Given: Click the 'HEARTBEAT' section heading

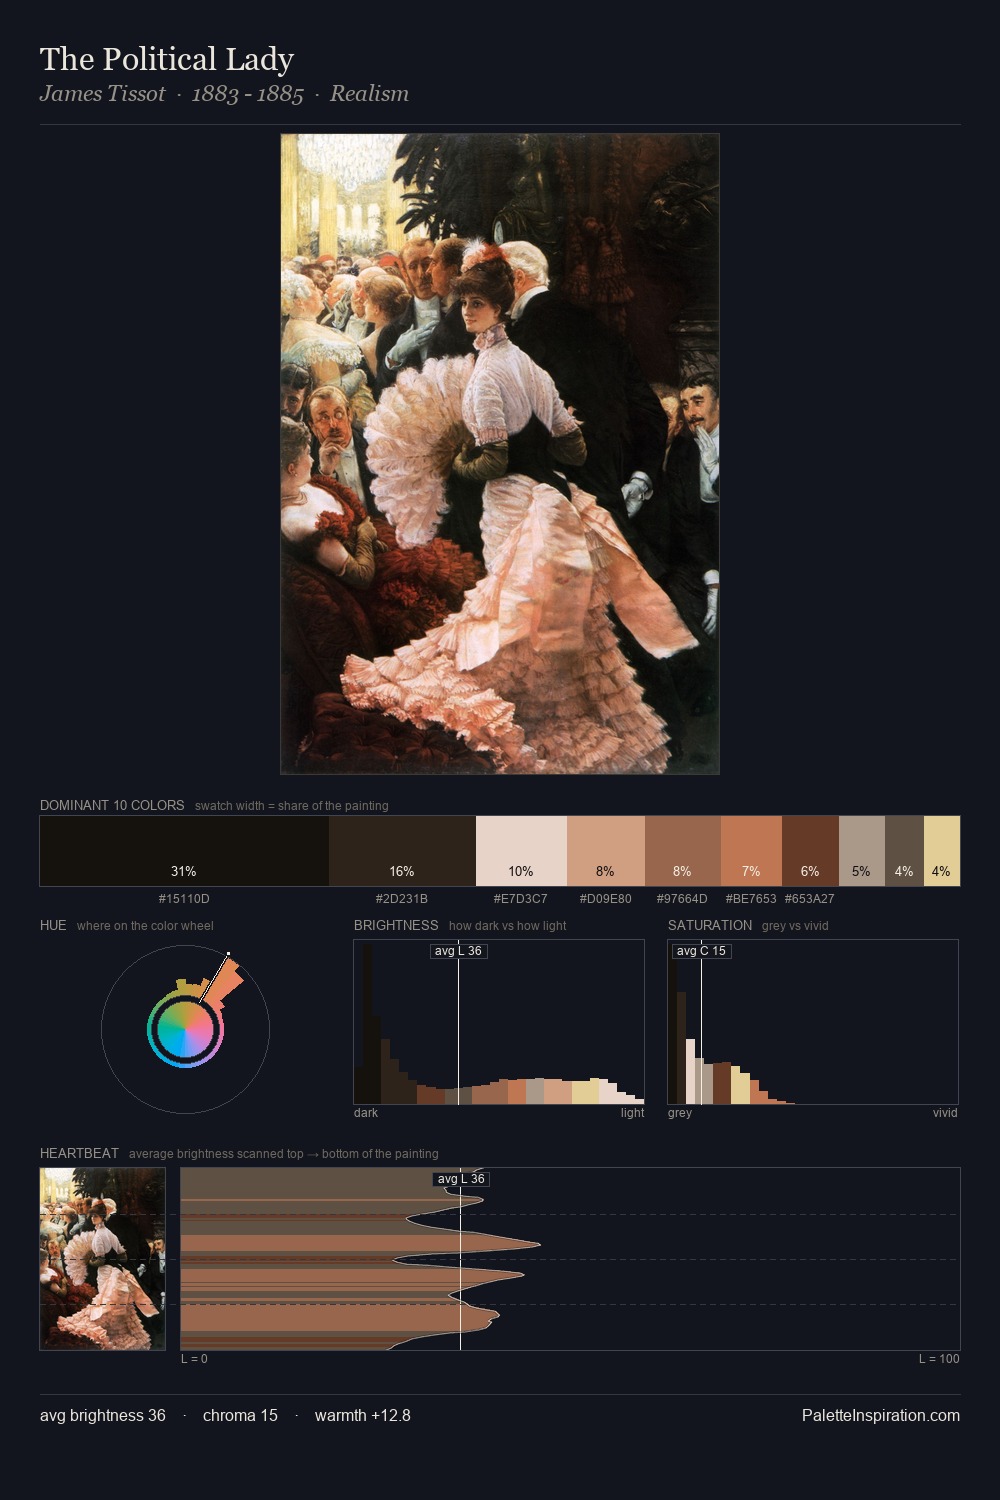Looking at the screenshot, I should tap(79, 1154).
